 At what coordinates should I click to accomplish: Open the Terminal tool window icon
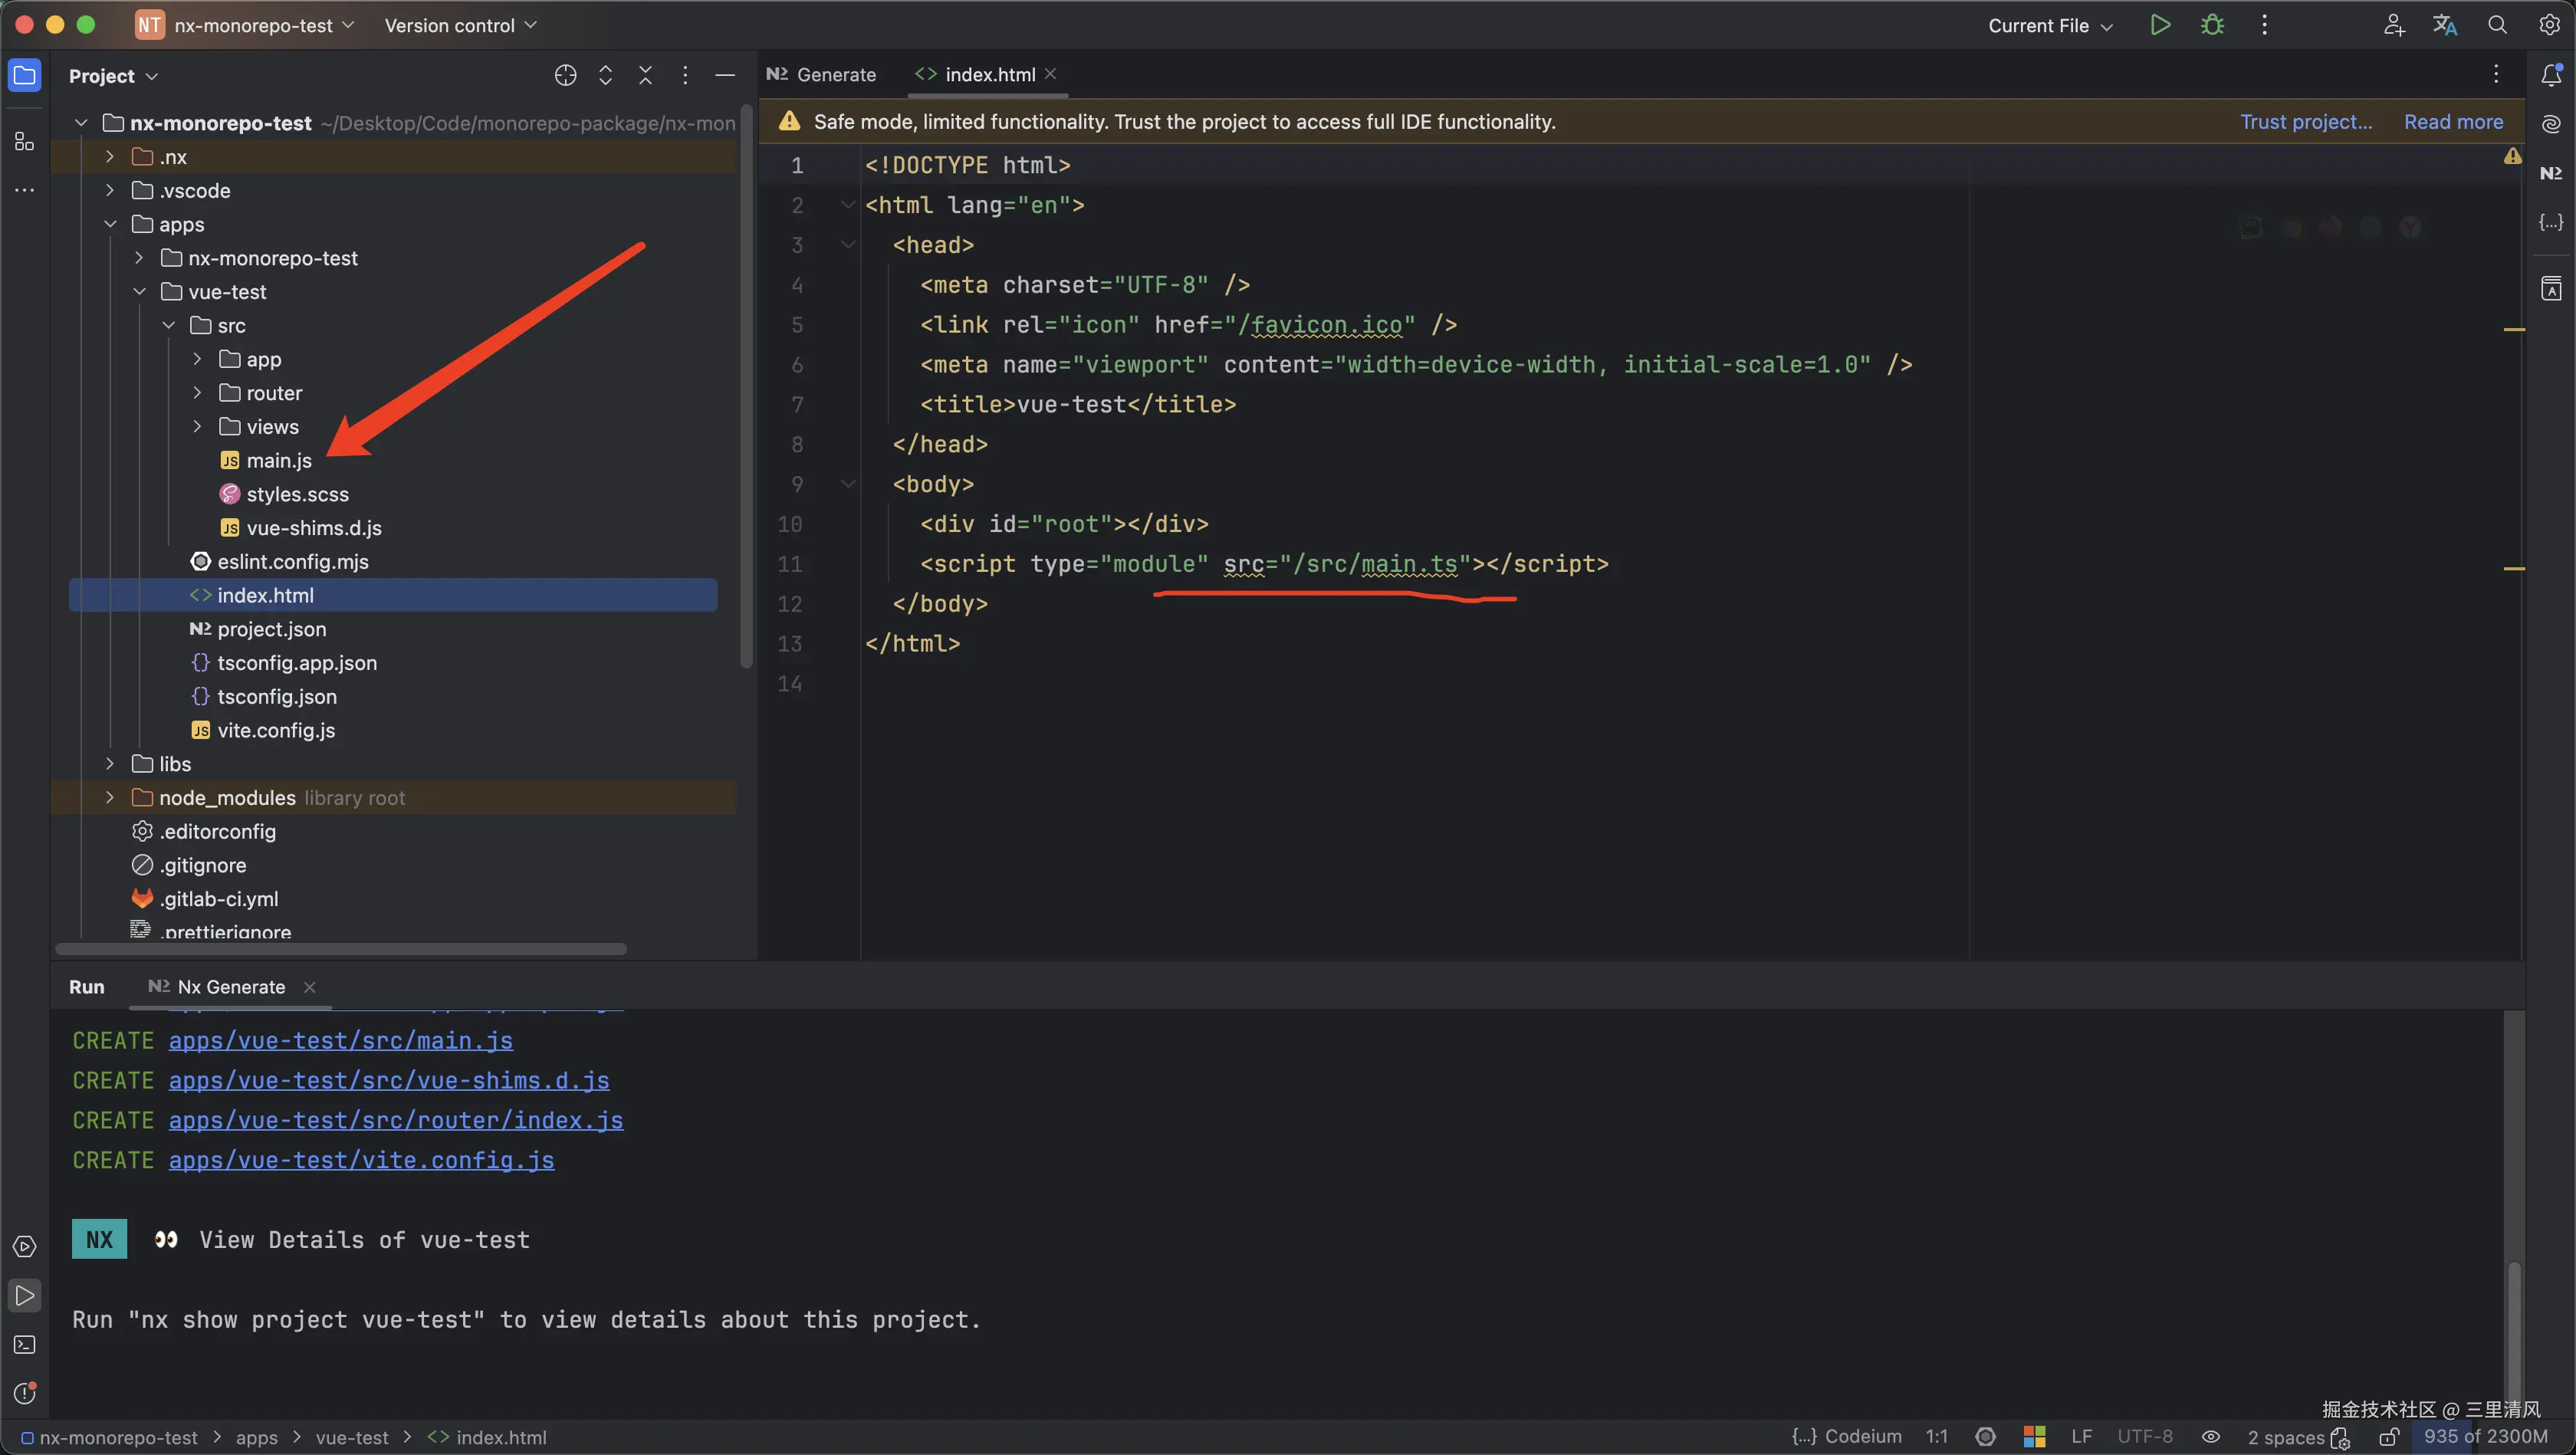click(24, 1344)
